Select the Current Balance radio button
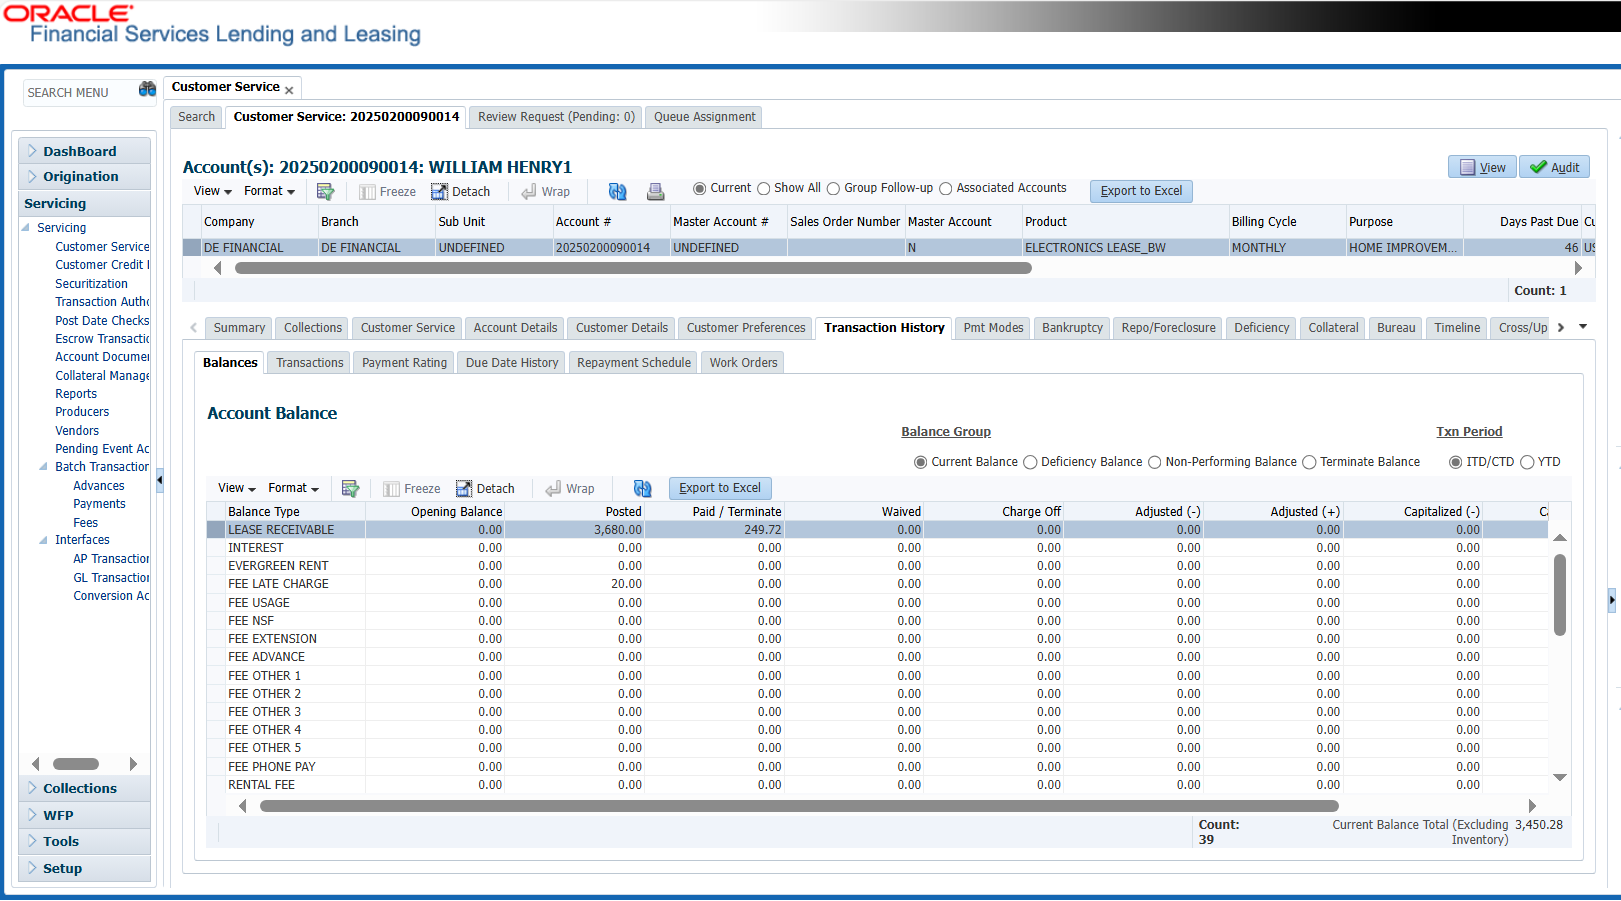This screenshot has width=1621, height=901. [921, 462]
